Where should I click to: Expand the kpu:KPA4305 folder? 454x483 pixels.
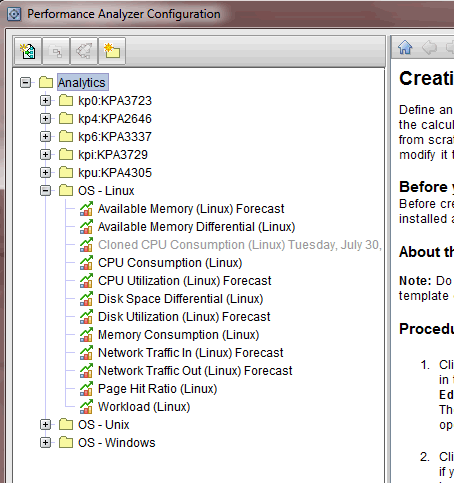[45, 172]
